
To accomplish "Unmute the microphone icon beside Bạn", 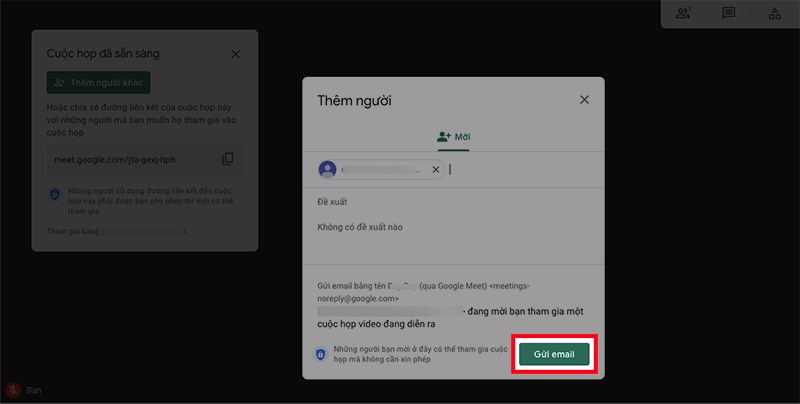I will [x=14, y=390].
